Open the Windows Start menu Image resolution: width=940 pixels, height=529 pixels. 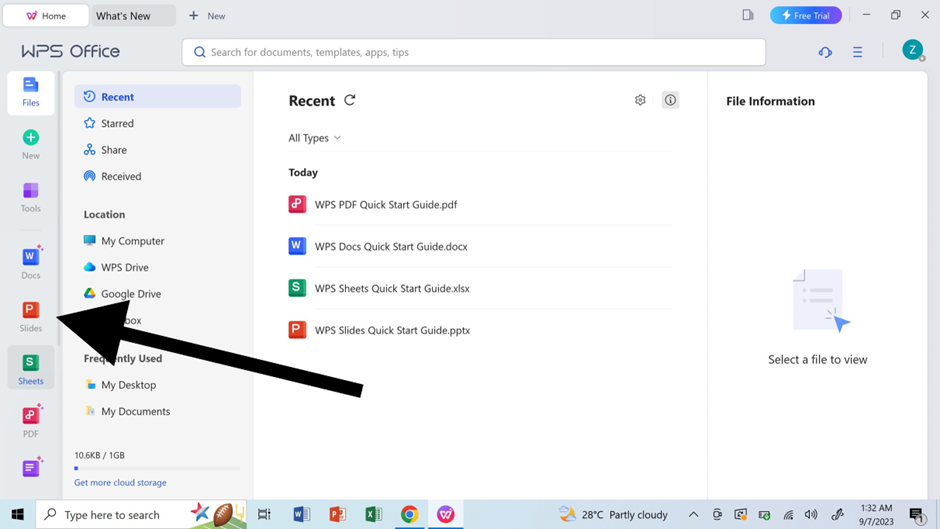click(x=17, y=515)
